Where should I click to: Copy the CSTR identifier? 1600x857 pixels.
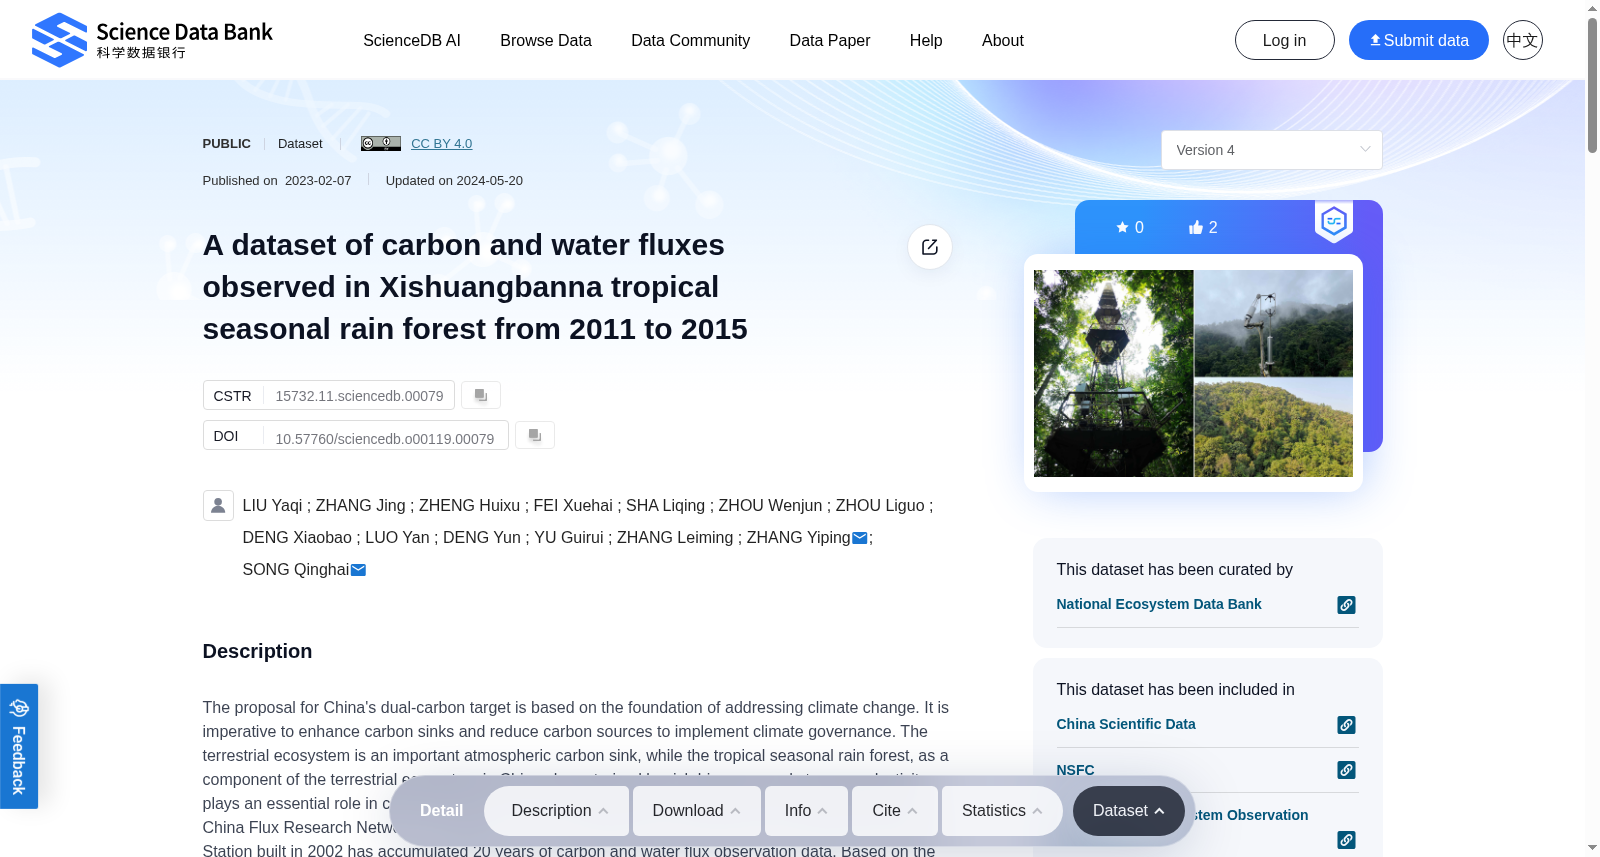point(481,395)
